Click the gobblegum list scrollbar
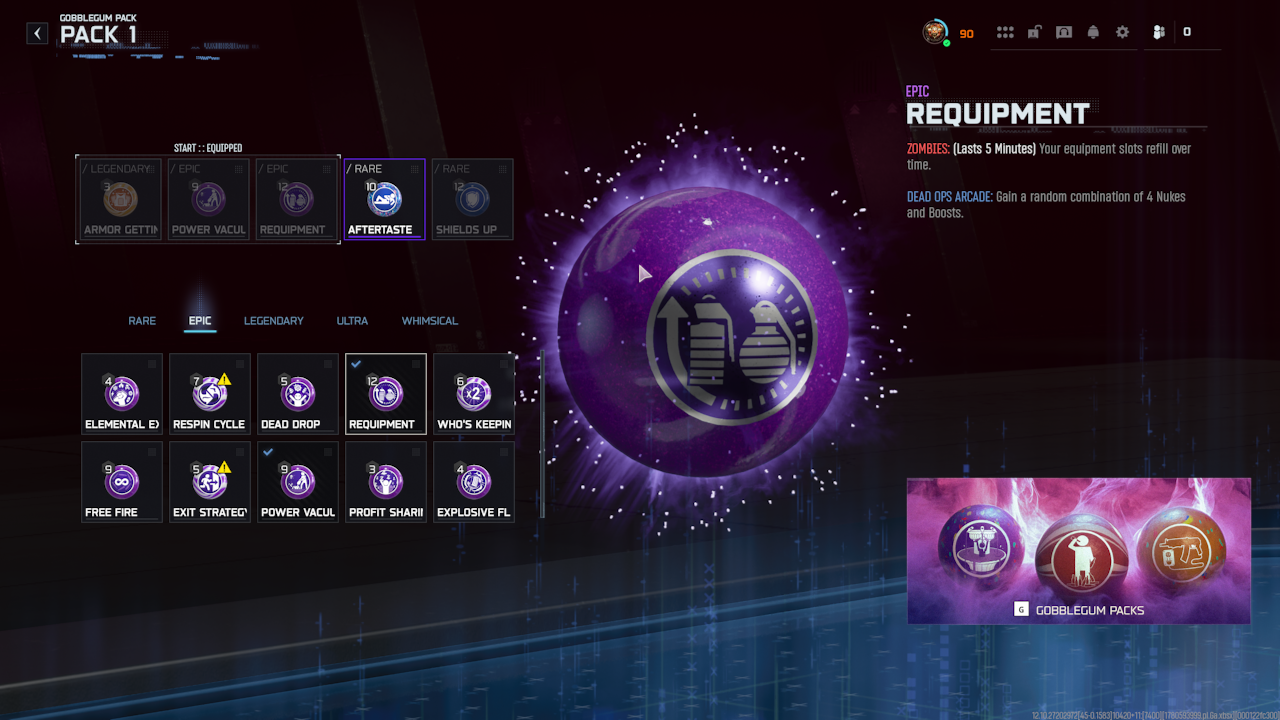The width and height of the screenshot is (1280, 720). (x=543, y=436)
